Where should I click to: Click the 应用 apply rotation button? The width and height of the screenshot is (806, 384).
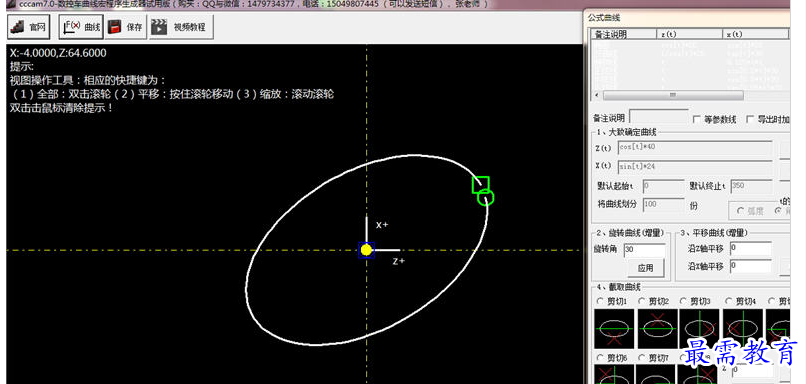(x=645, y=268)
